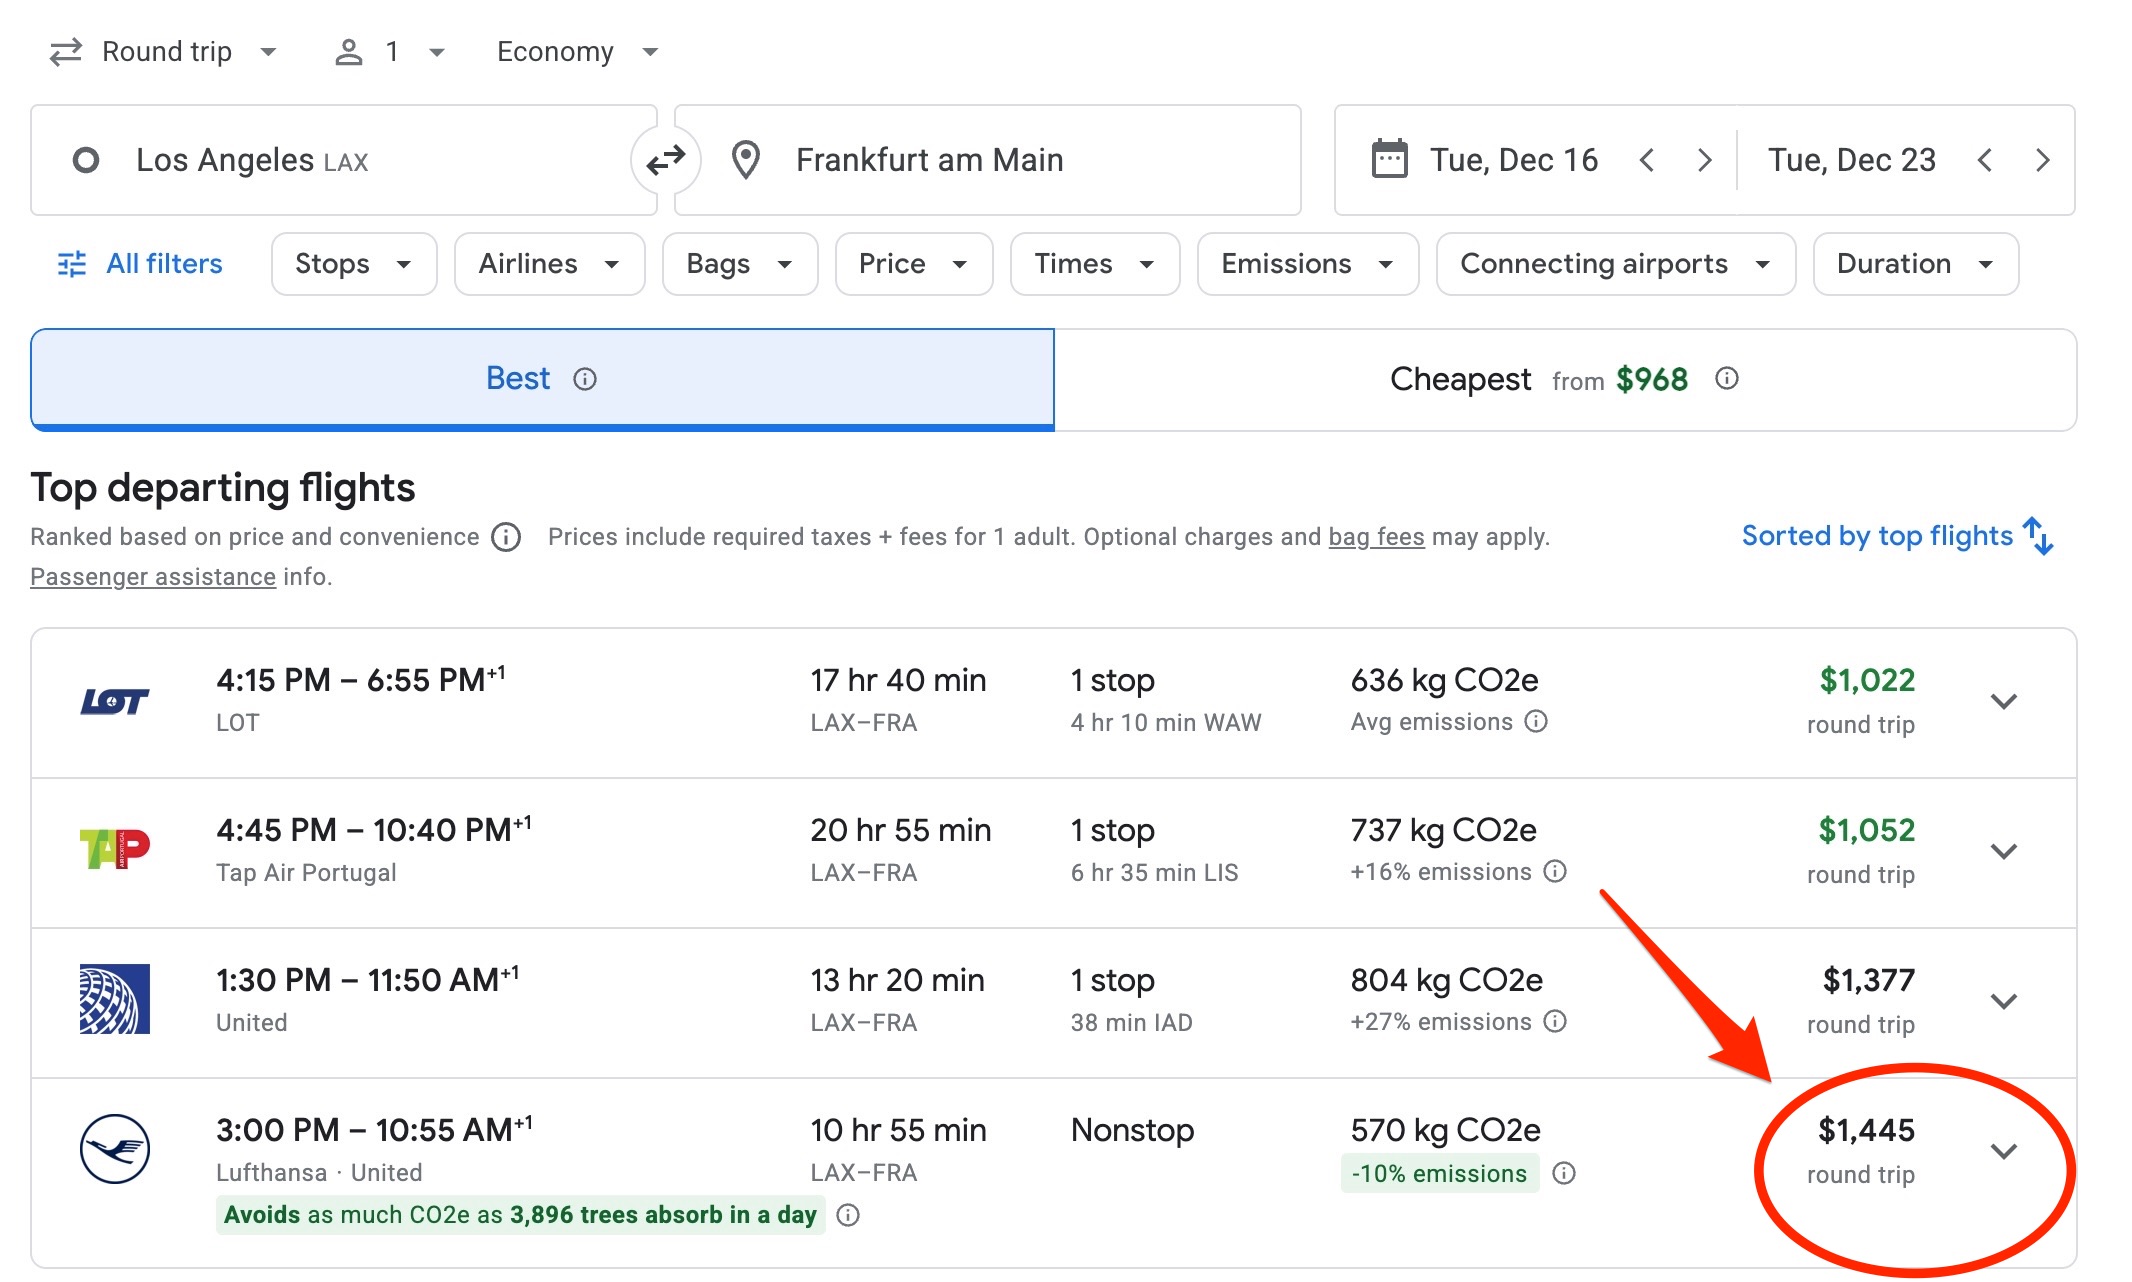Open the Stops filter dropdown
The height and width of the screenshot is (1282, 2132).
point(353,264)
